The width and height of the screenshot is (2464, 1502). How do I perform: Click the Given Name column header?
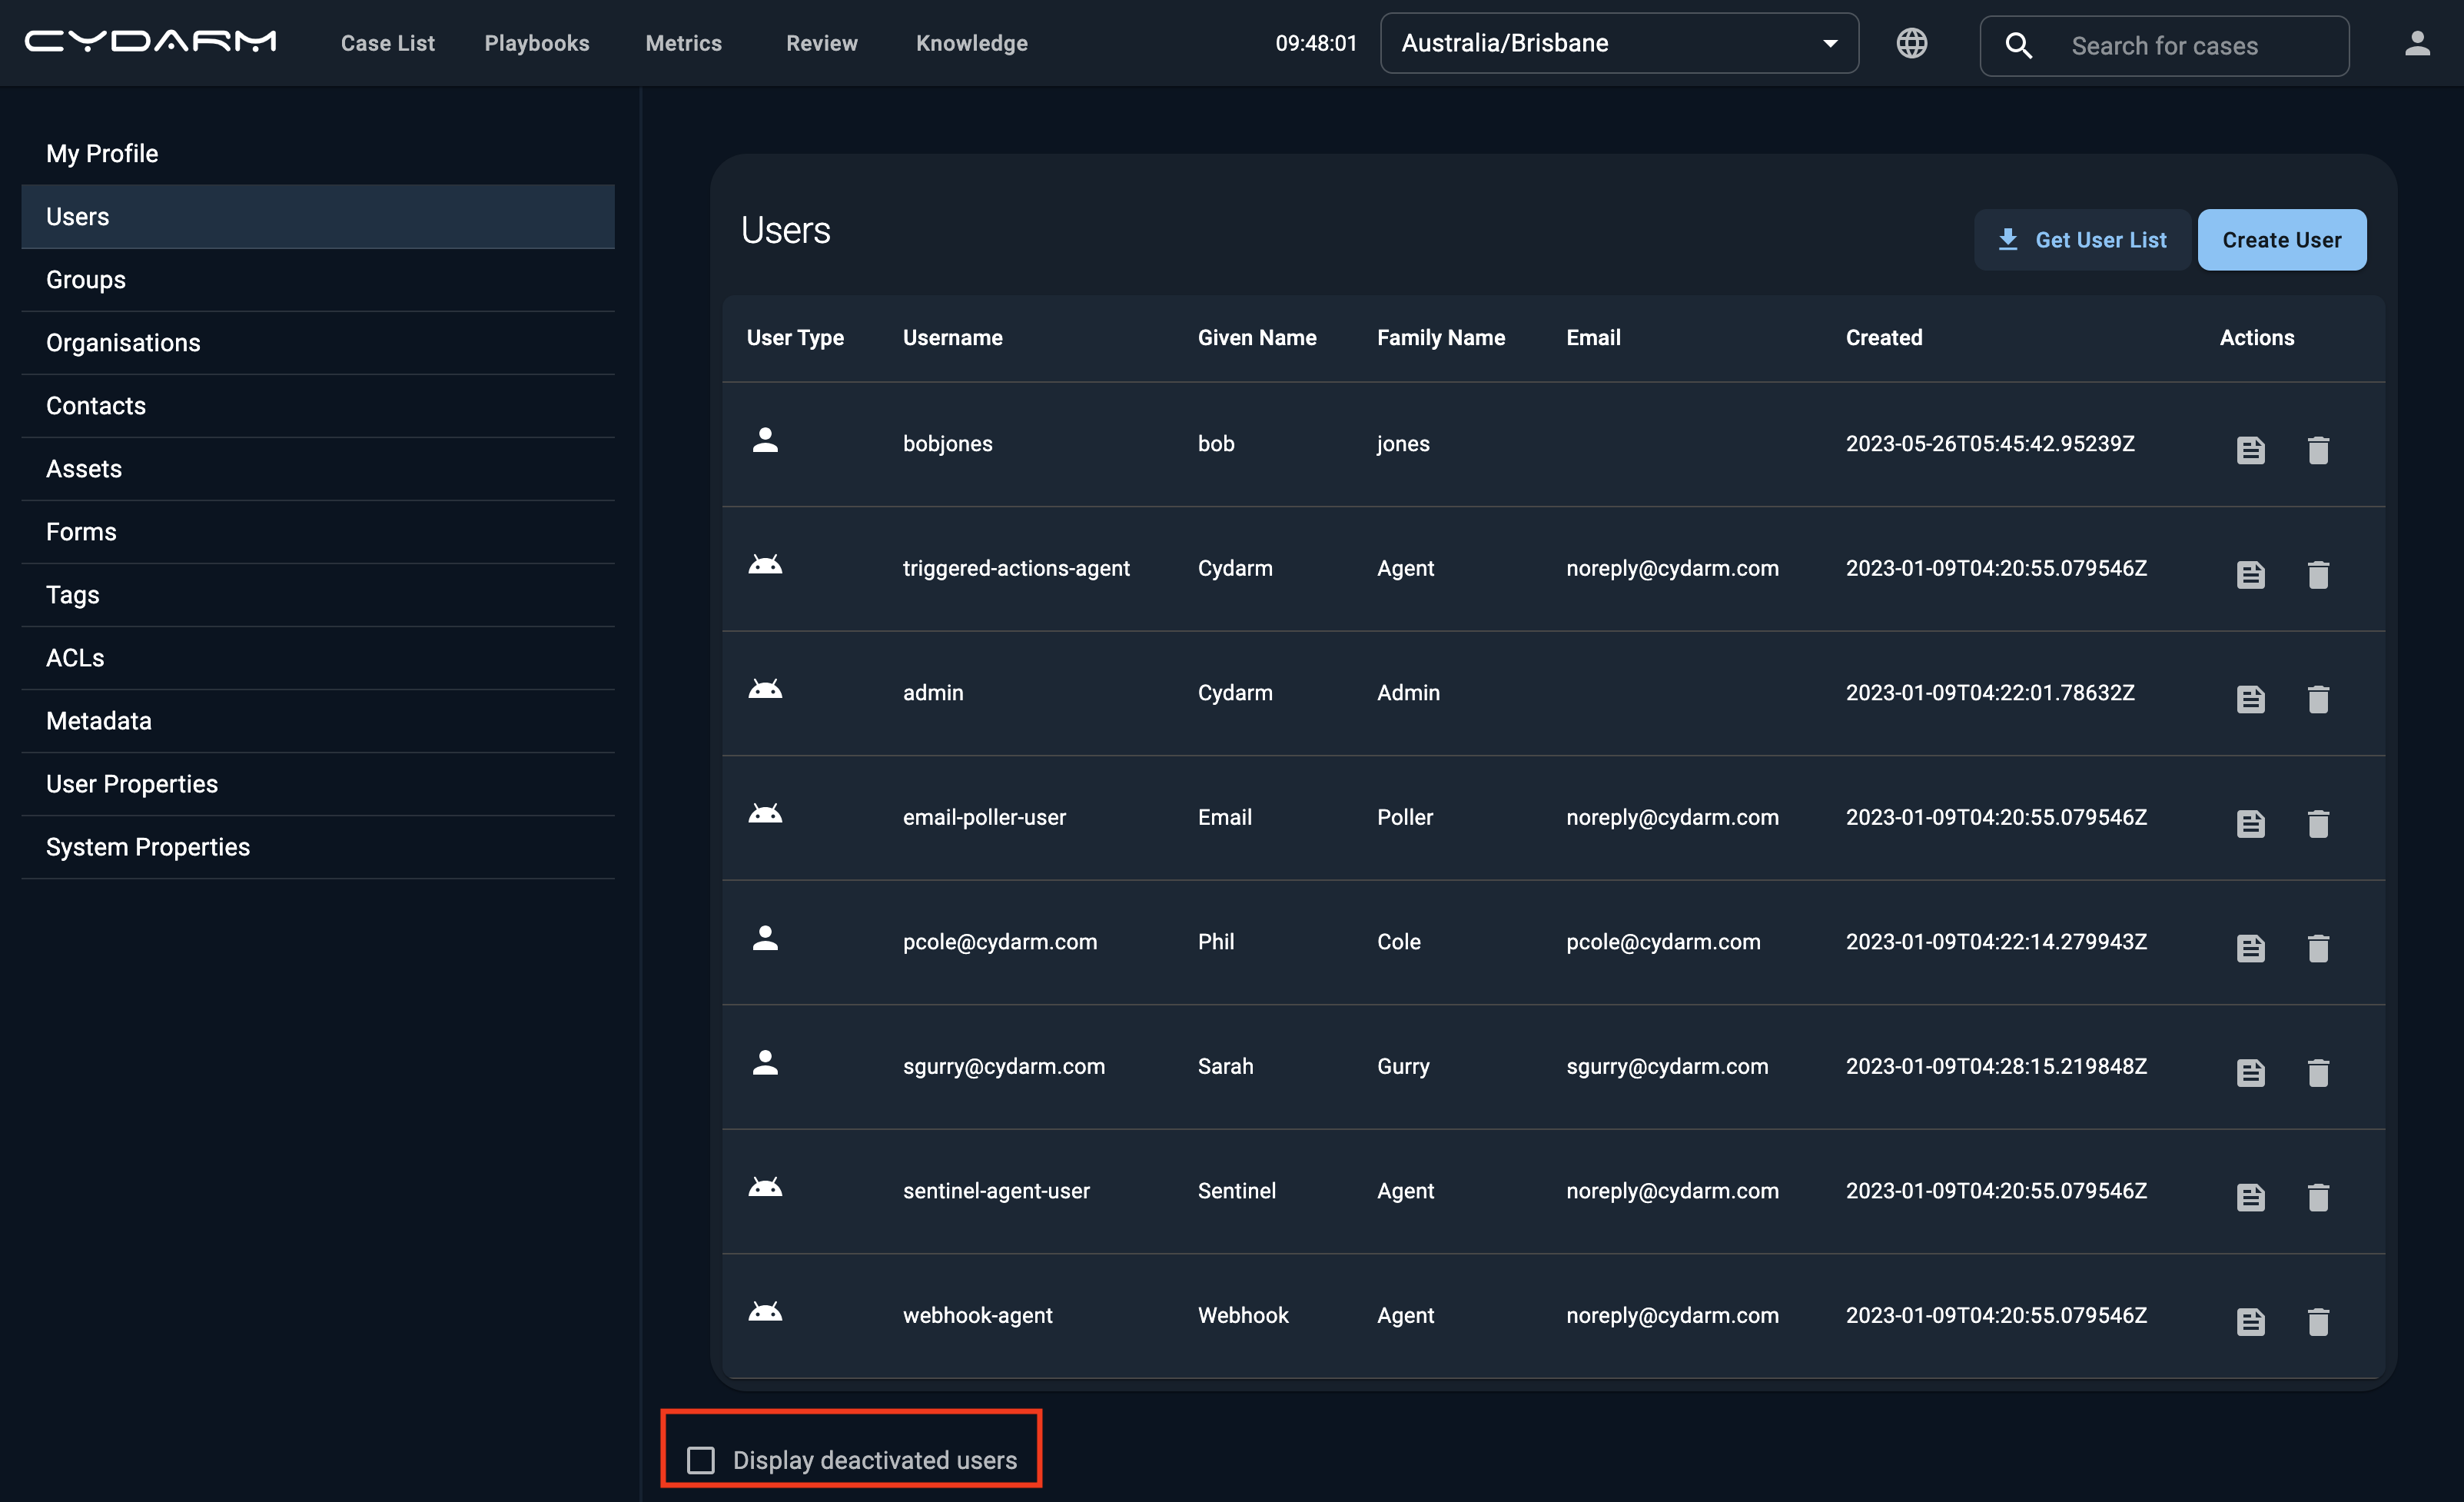1257,338
